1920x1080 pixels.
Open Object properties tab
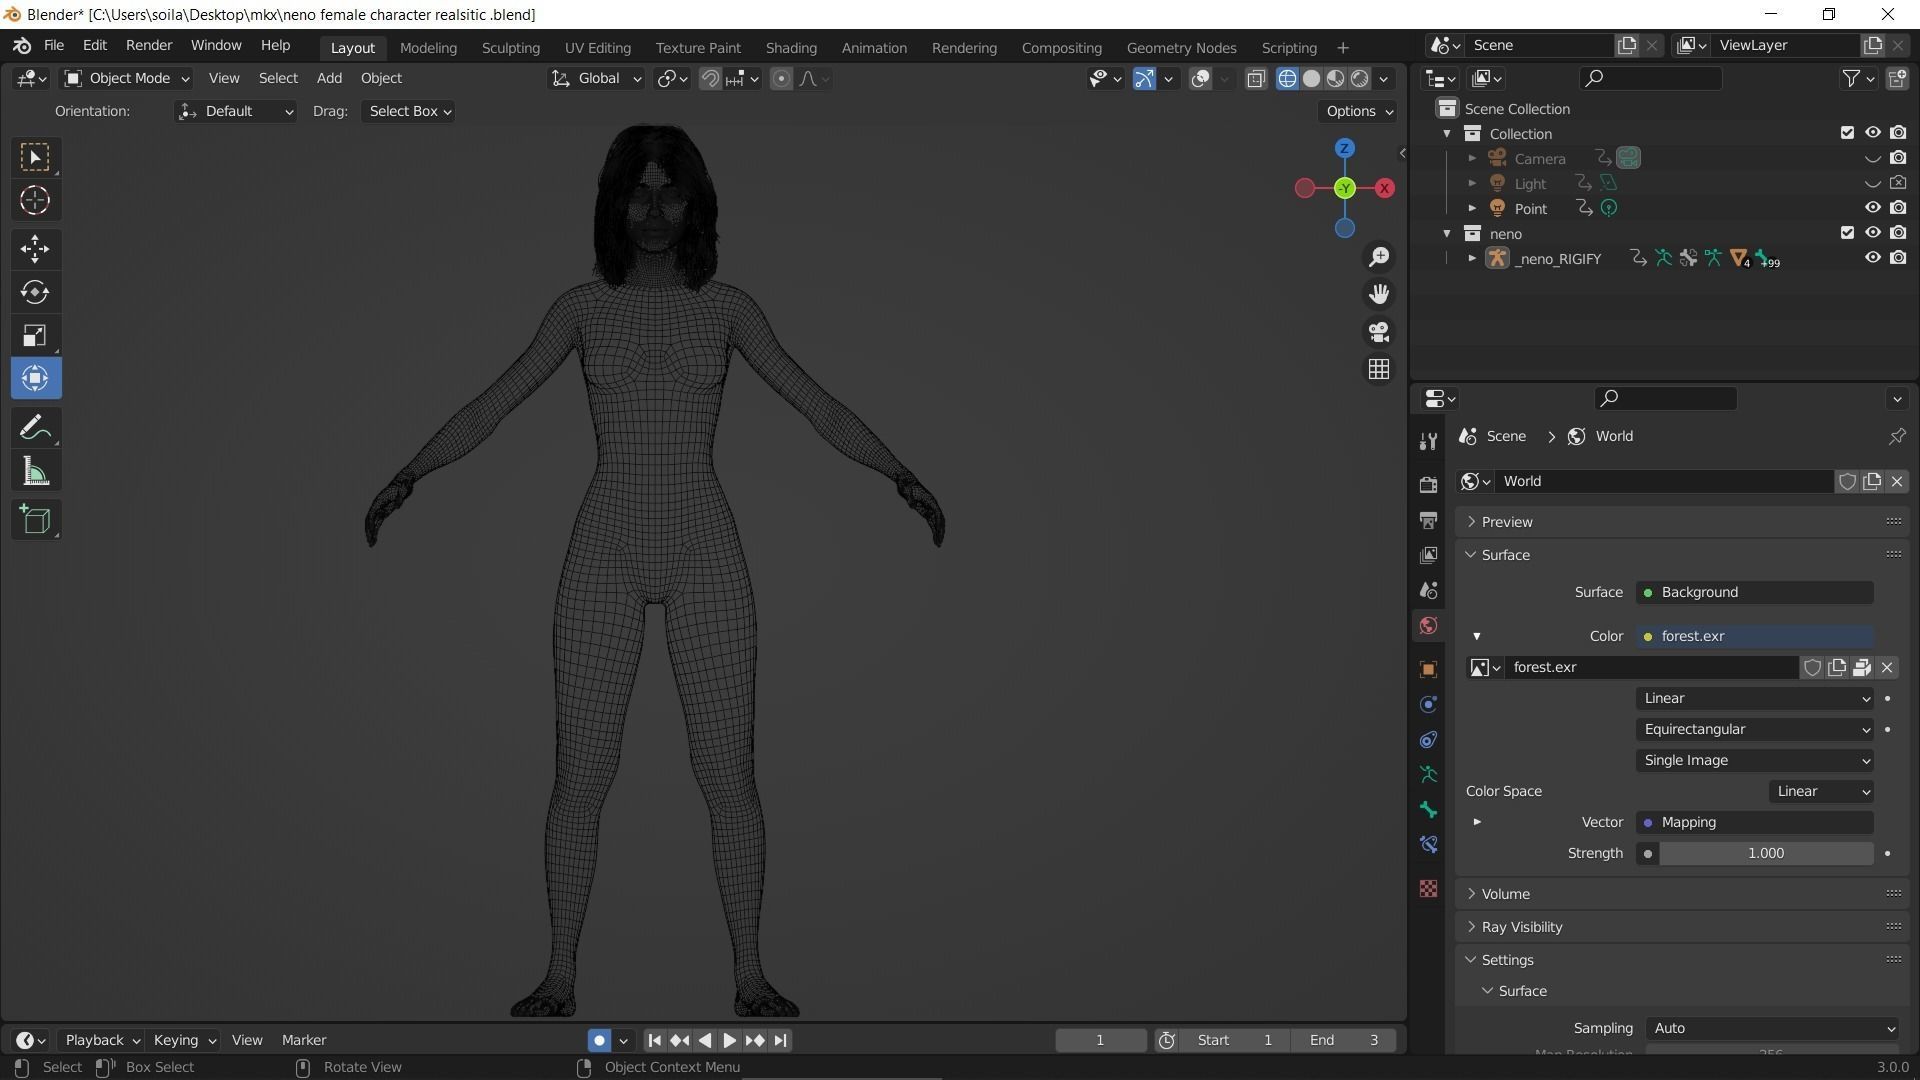(x=1428, y=669)
